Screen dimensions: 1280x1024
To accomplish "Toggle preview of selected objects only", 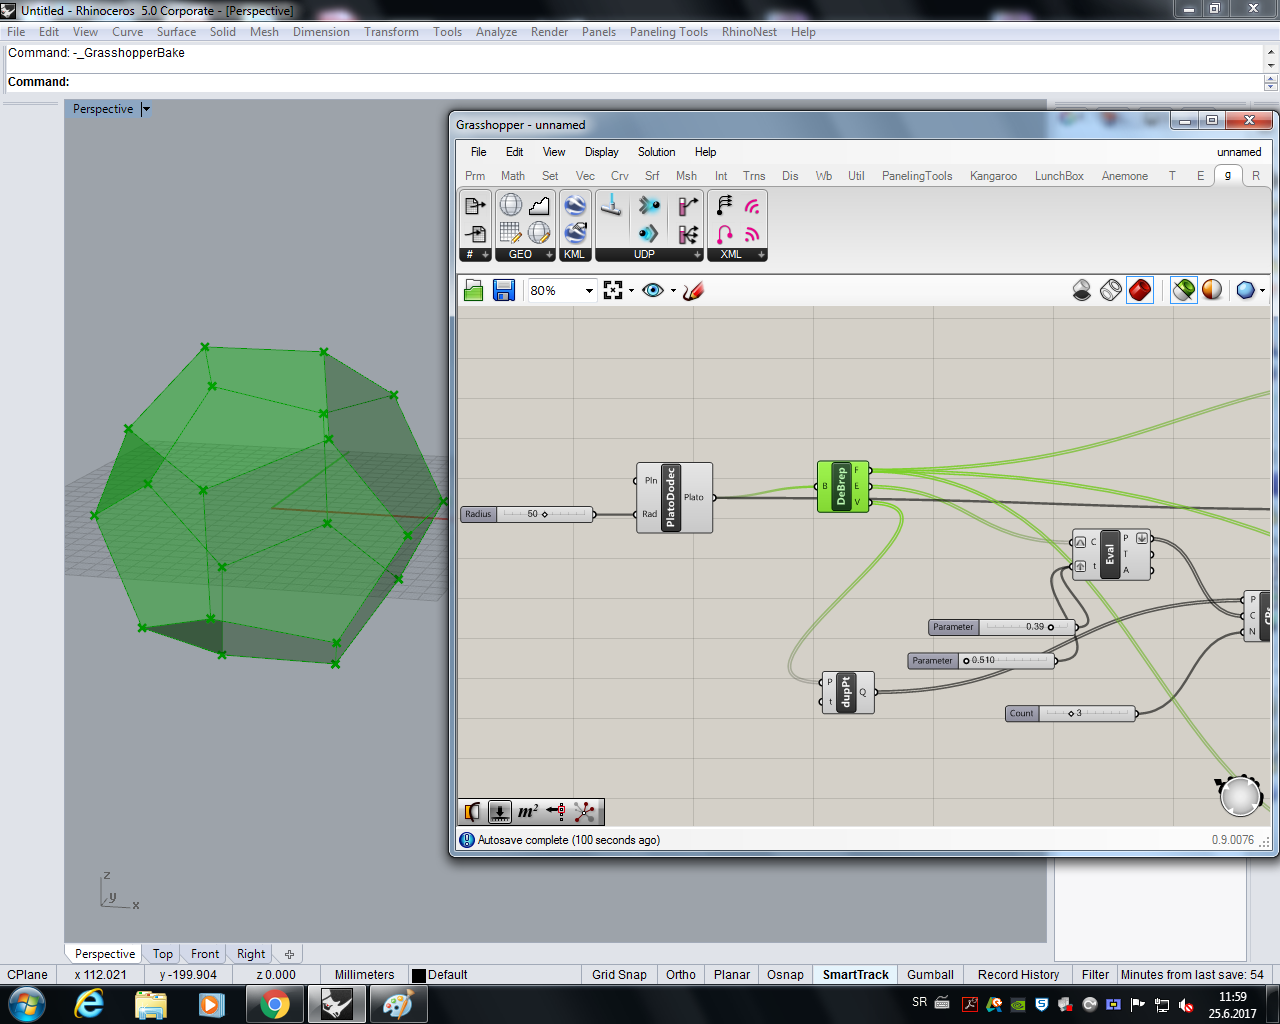I will coord(1184,290).
